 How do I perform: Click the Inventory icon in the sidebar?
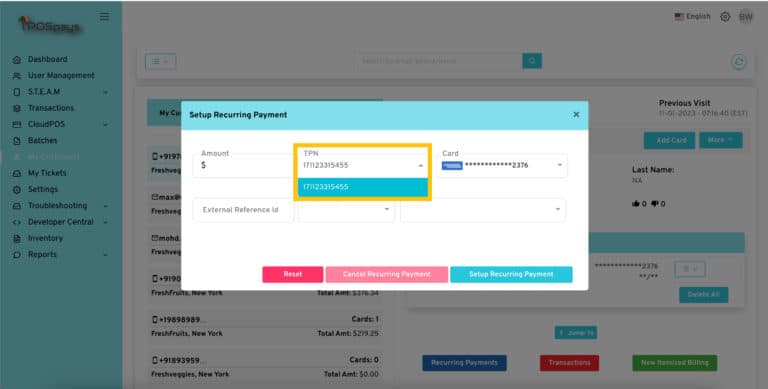click(x=17, y=239)
